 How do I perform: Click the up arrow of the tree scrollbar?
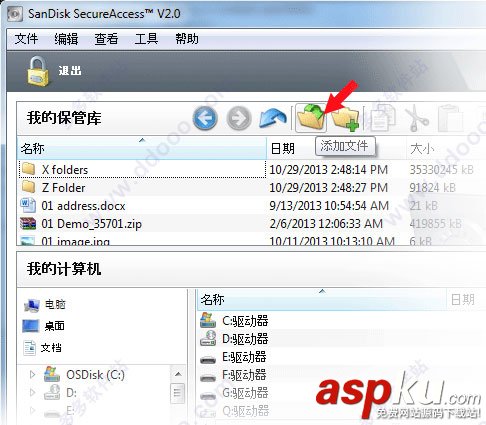(178, 374)
